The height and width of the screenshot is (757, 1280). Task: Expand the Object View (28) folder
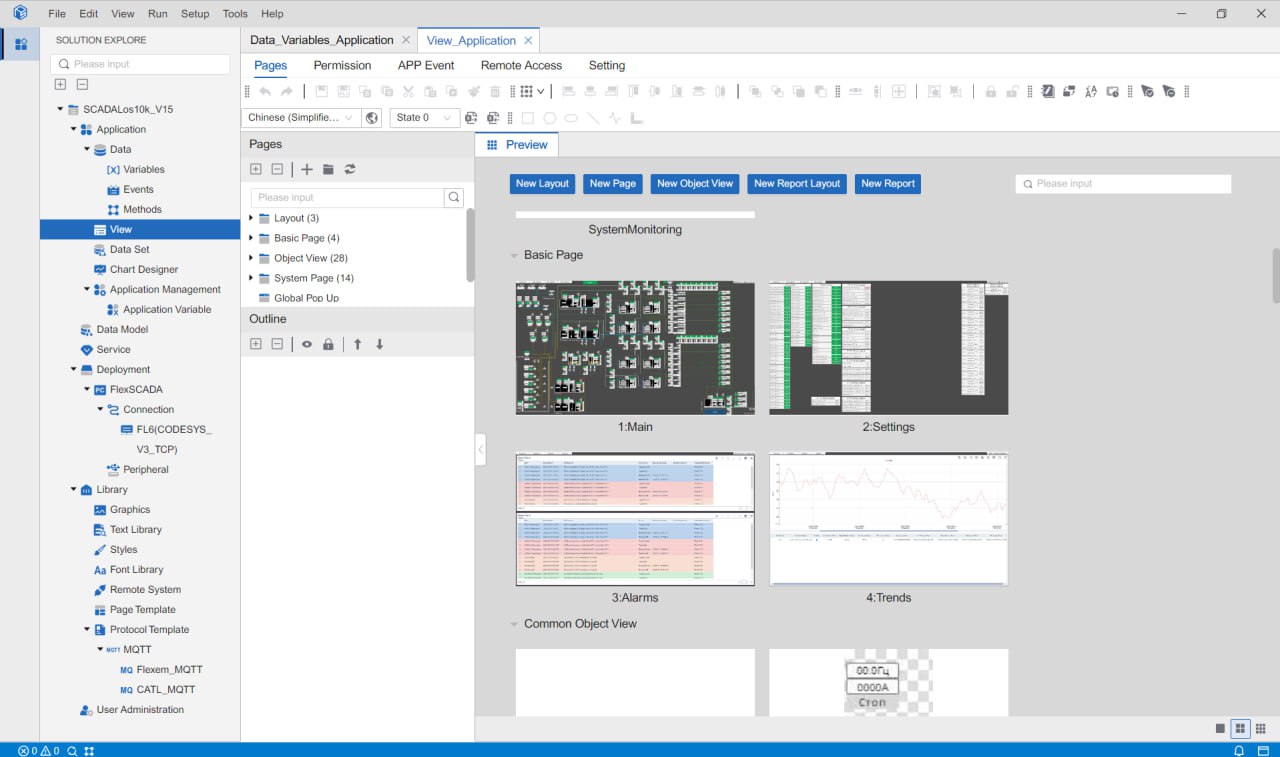point(251,258)
